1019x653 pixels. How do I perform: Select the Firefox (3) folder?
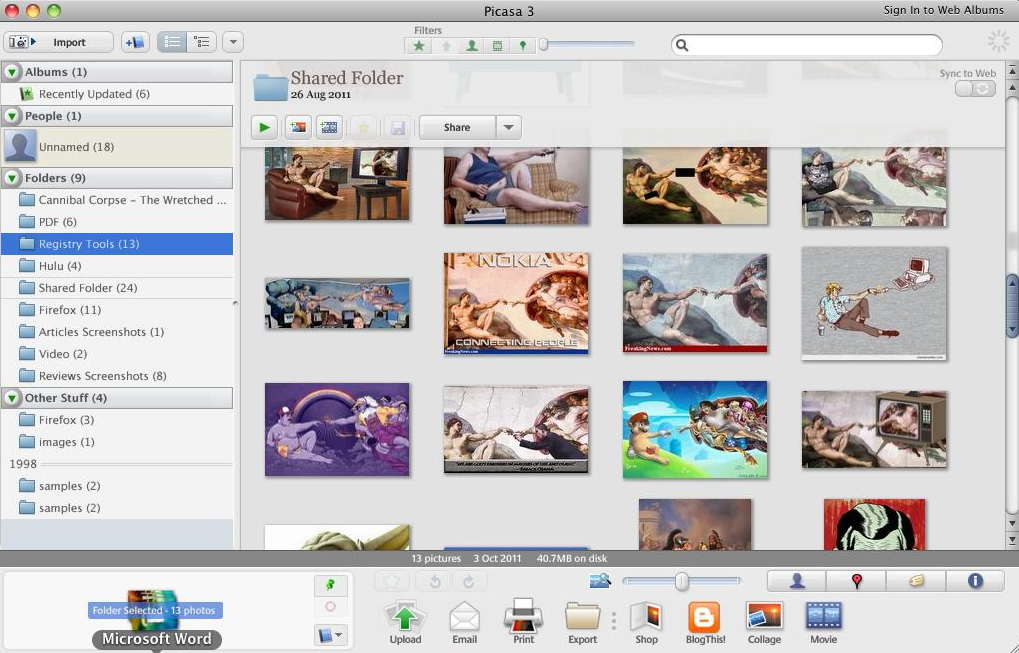(x=117, y=420)
